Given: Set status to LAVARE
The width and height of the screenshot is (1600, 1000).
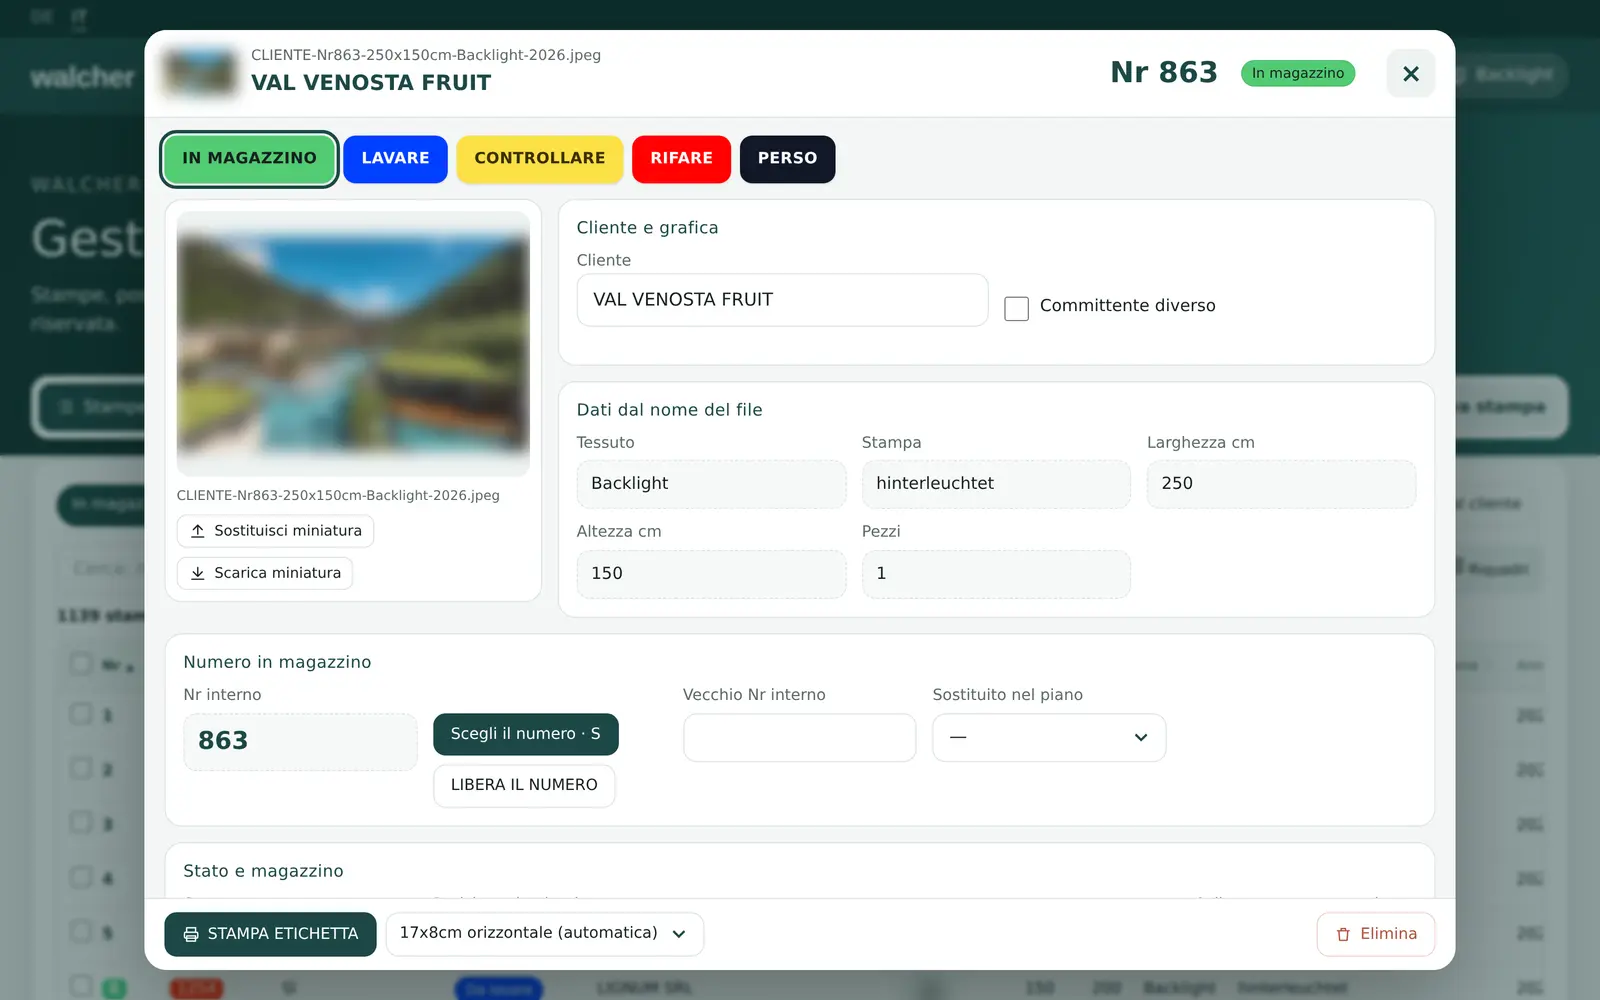Looking at the screenshot, I should tap(395, 159).
